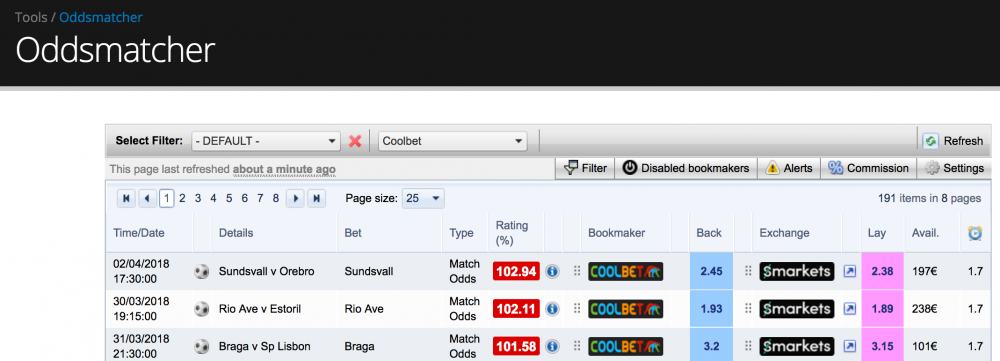Sort by Lay column header
This screenshot has height=361, width=1000.
[x=877, y=233]
